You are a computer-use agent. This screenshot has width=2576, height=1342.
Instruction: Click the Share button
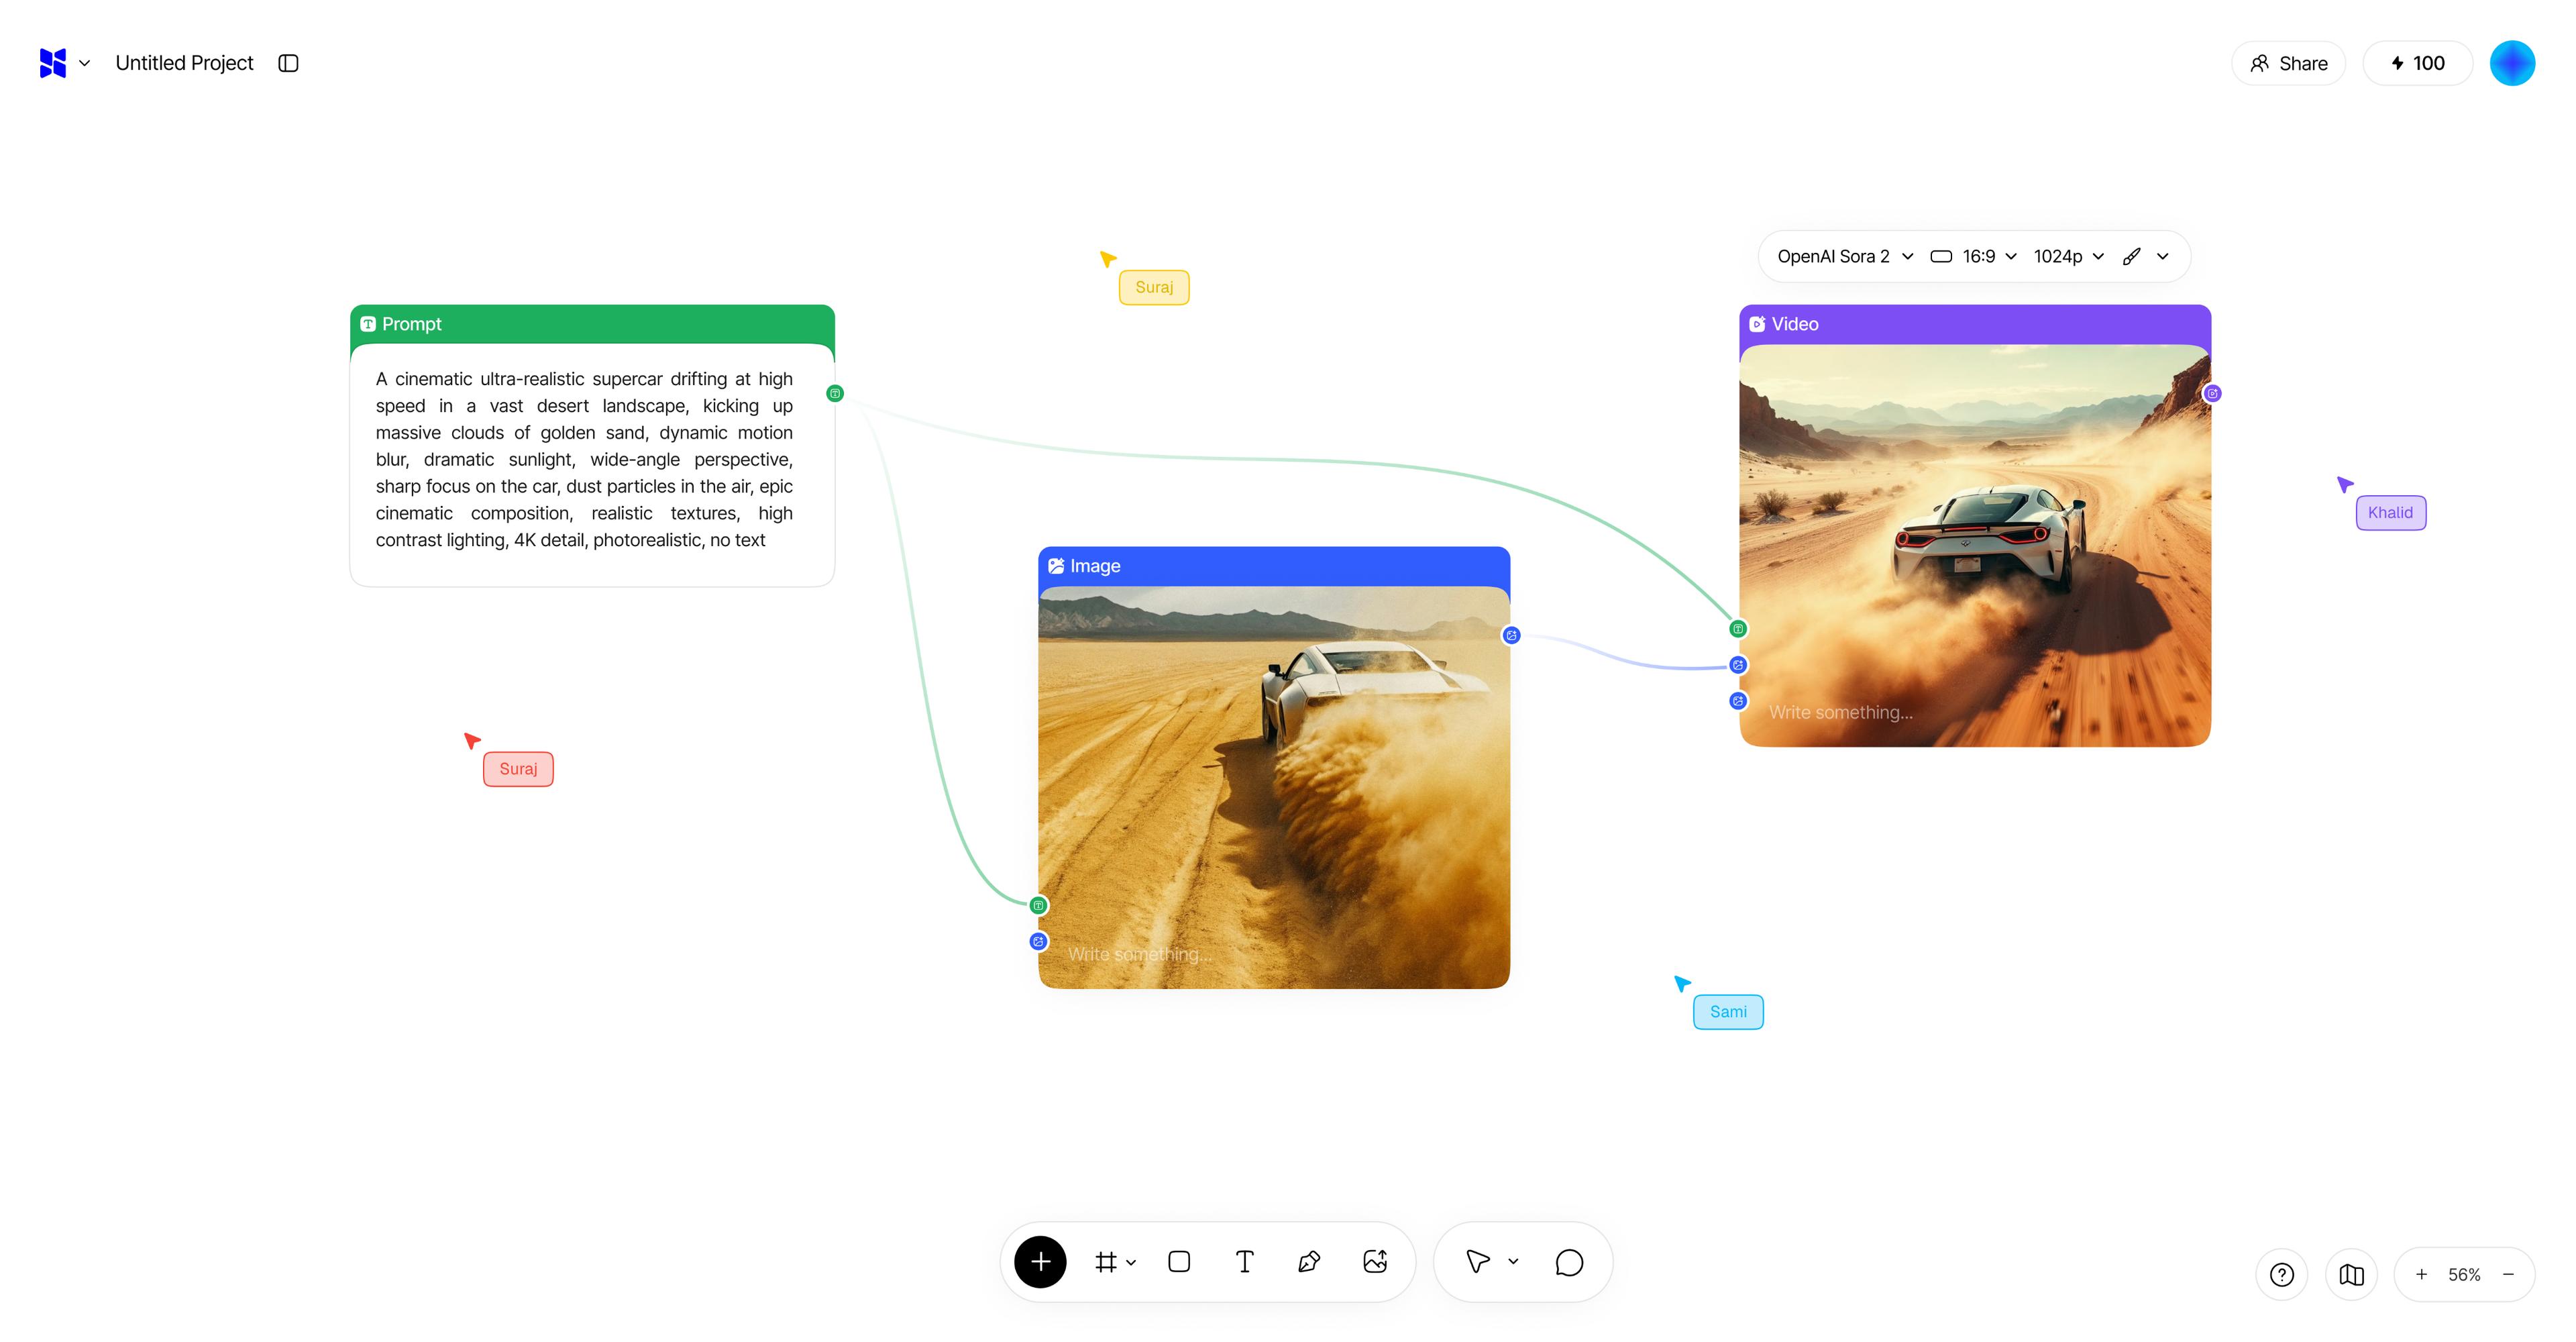click(x=2289, y=62)
